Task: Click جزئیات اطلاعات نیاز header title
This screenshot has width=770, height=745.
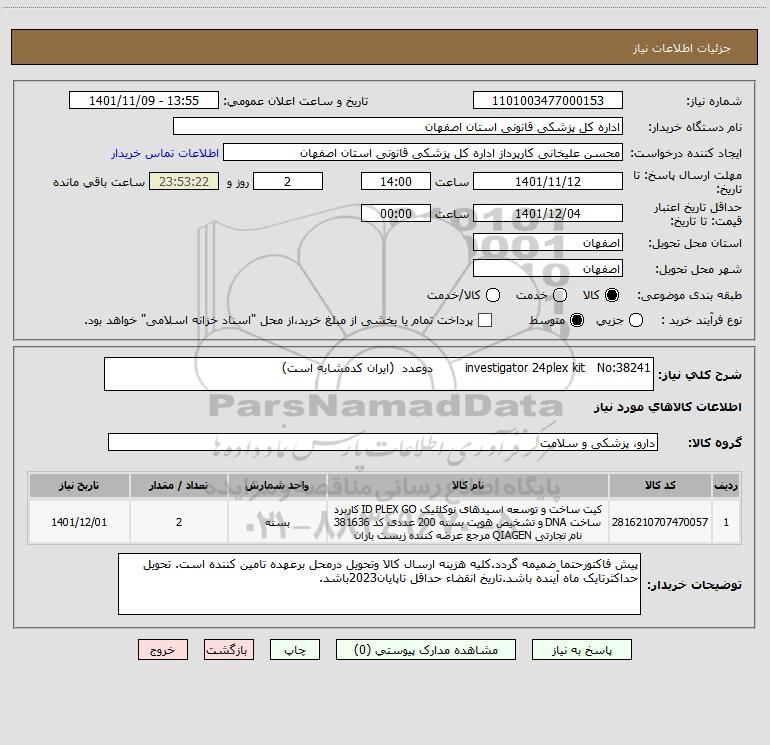Action: pyautogui.click(x=682, y=48)
